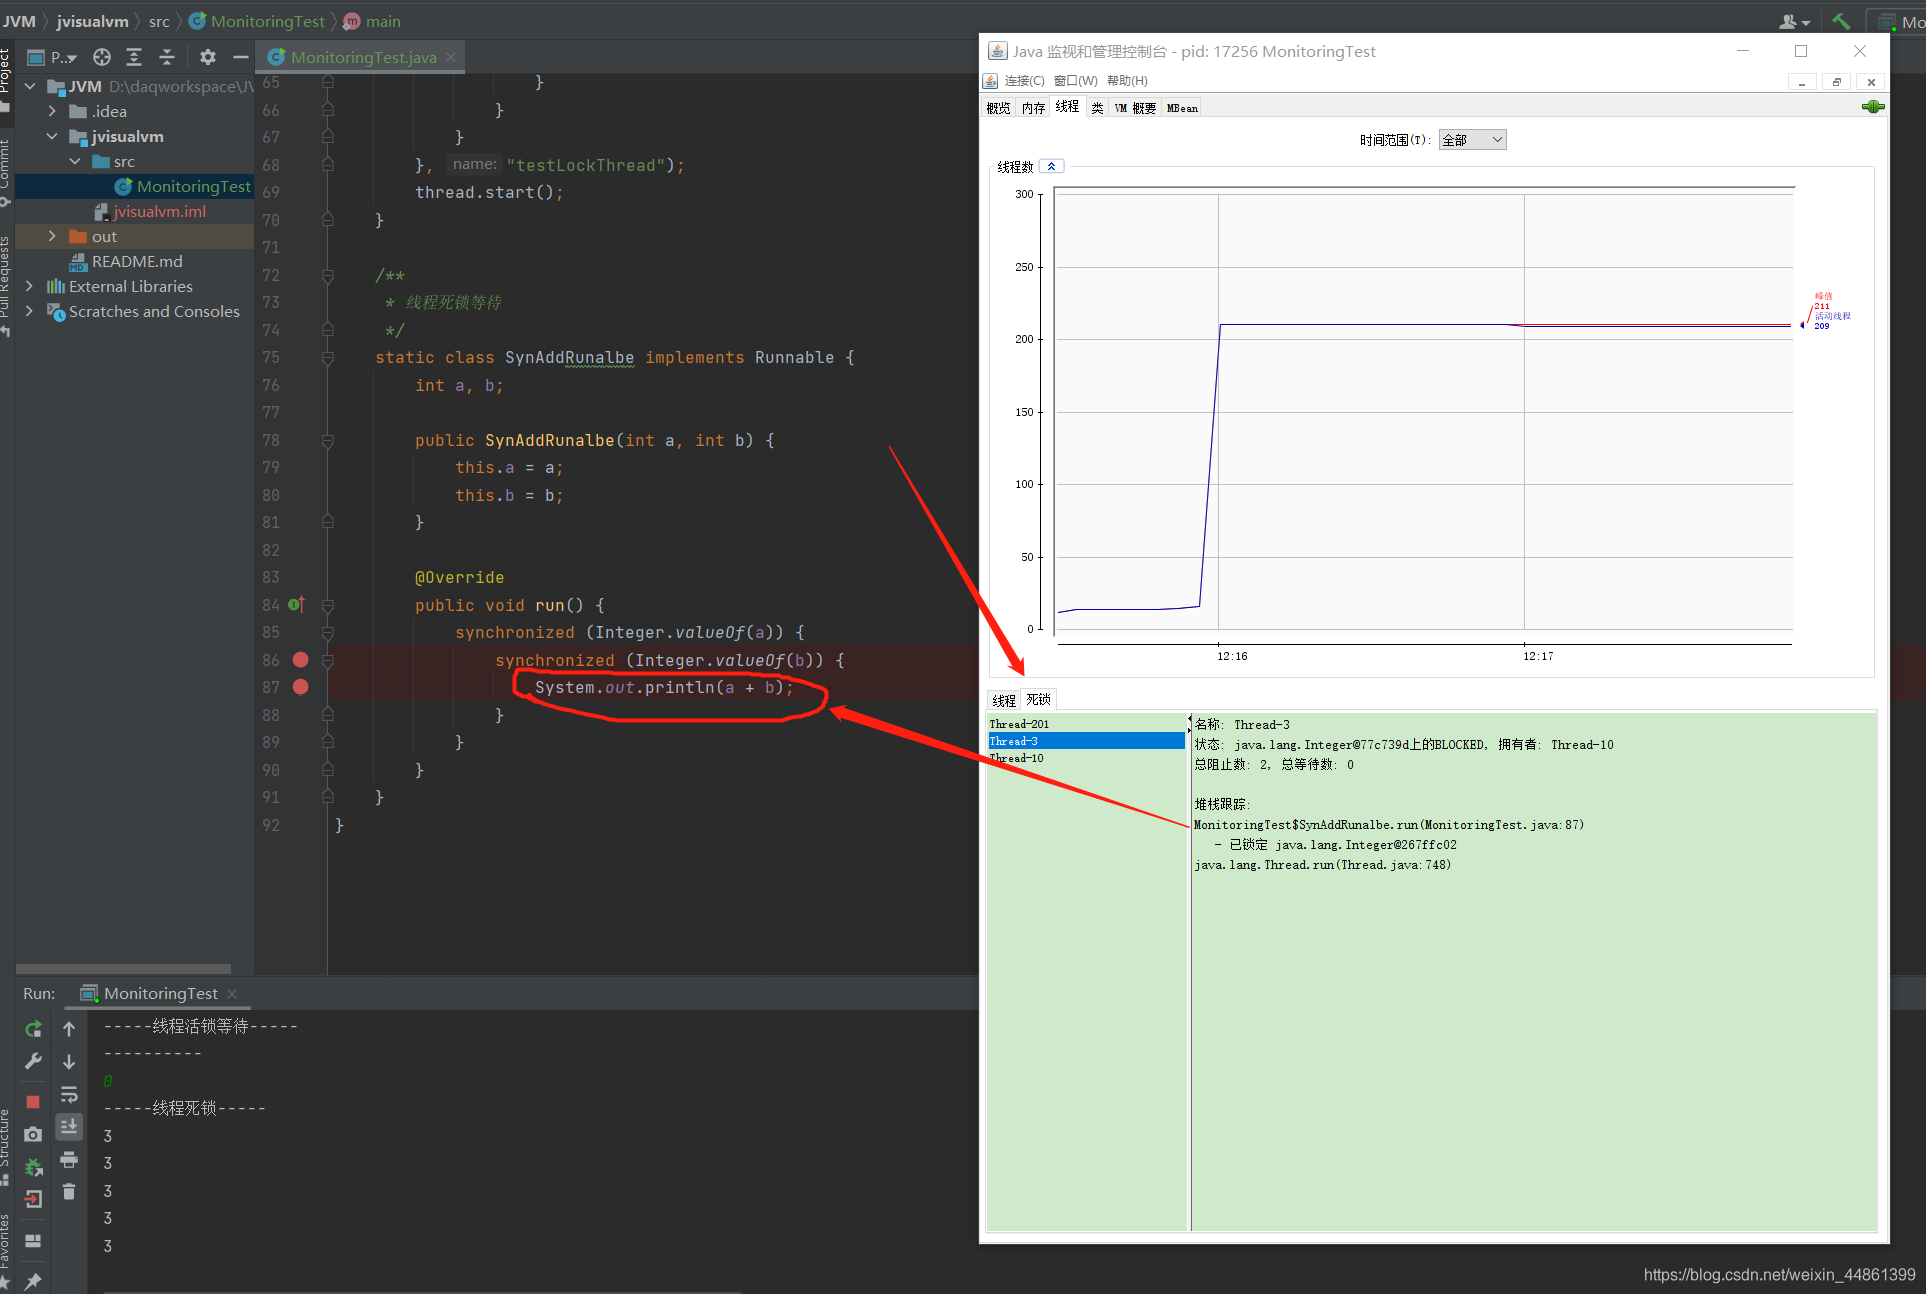Stop the running process with red square
The height and width of the screenshot is (1294, 1926).
[33, 1101]
